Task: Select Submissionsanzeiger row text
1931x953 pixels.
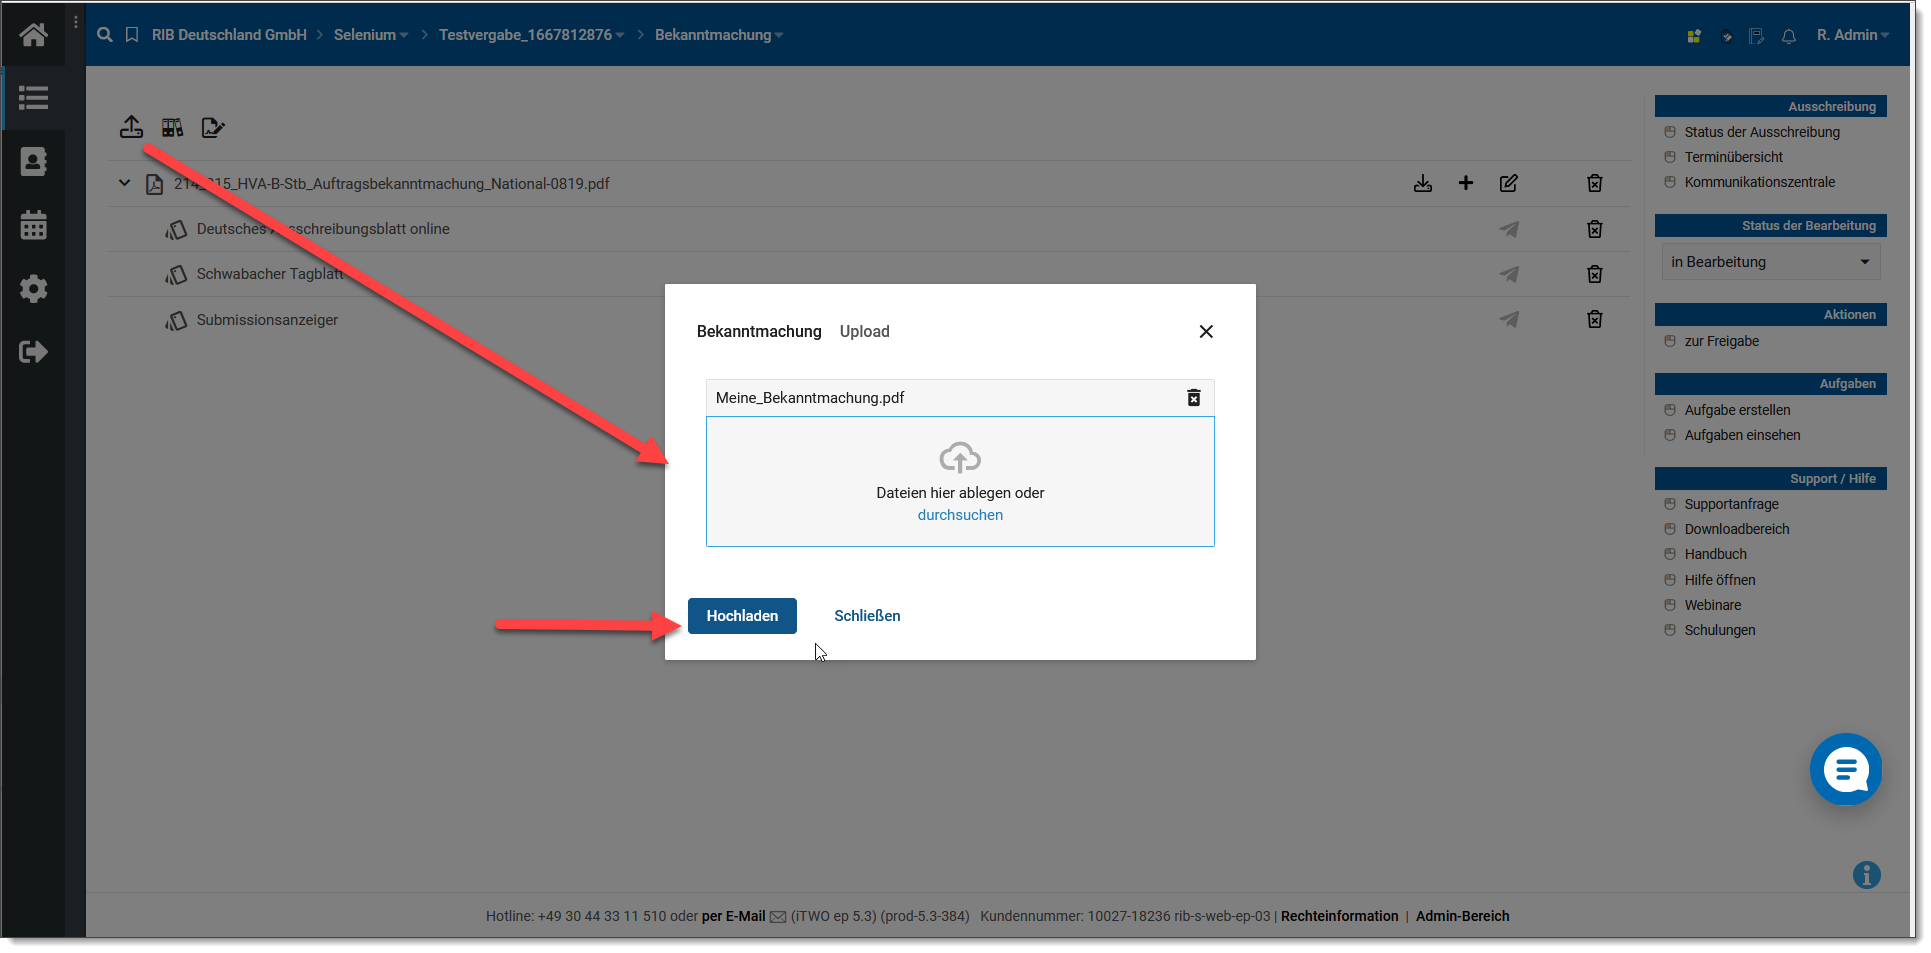Action: (x=267, y=320)
